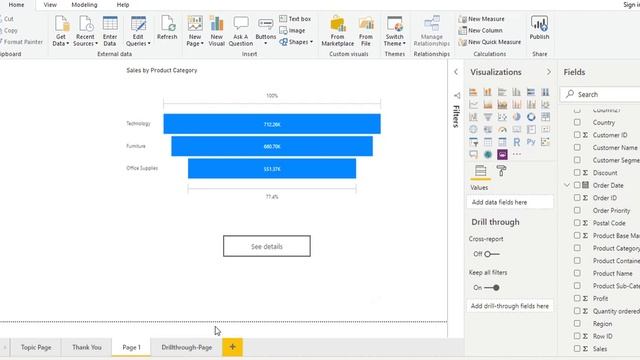
Task: Toggle Cross-report drill through switch
Action: pyautogui.click(x=491, y=254)
